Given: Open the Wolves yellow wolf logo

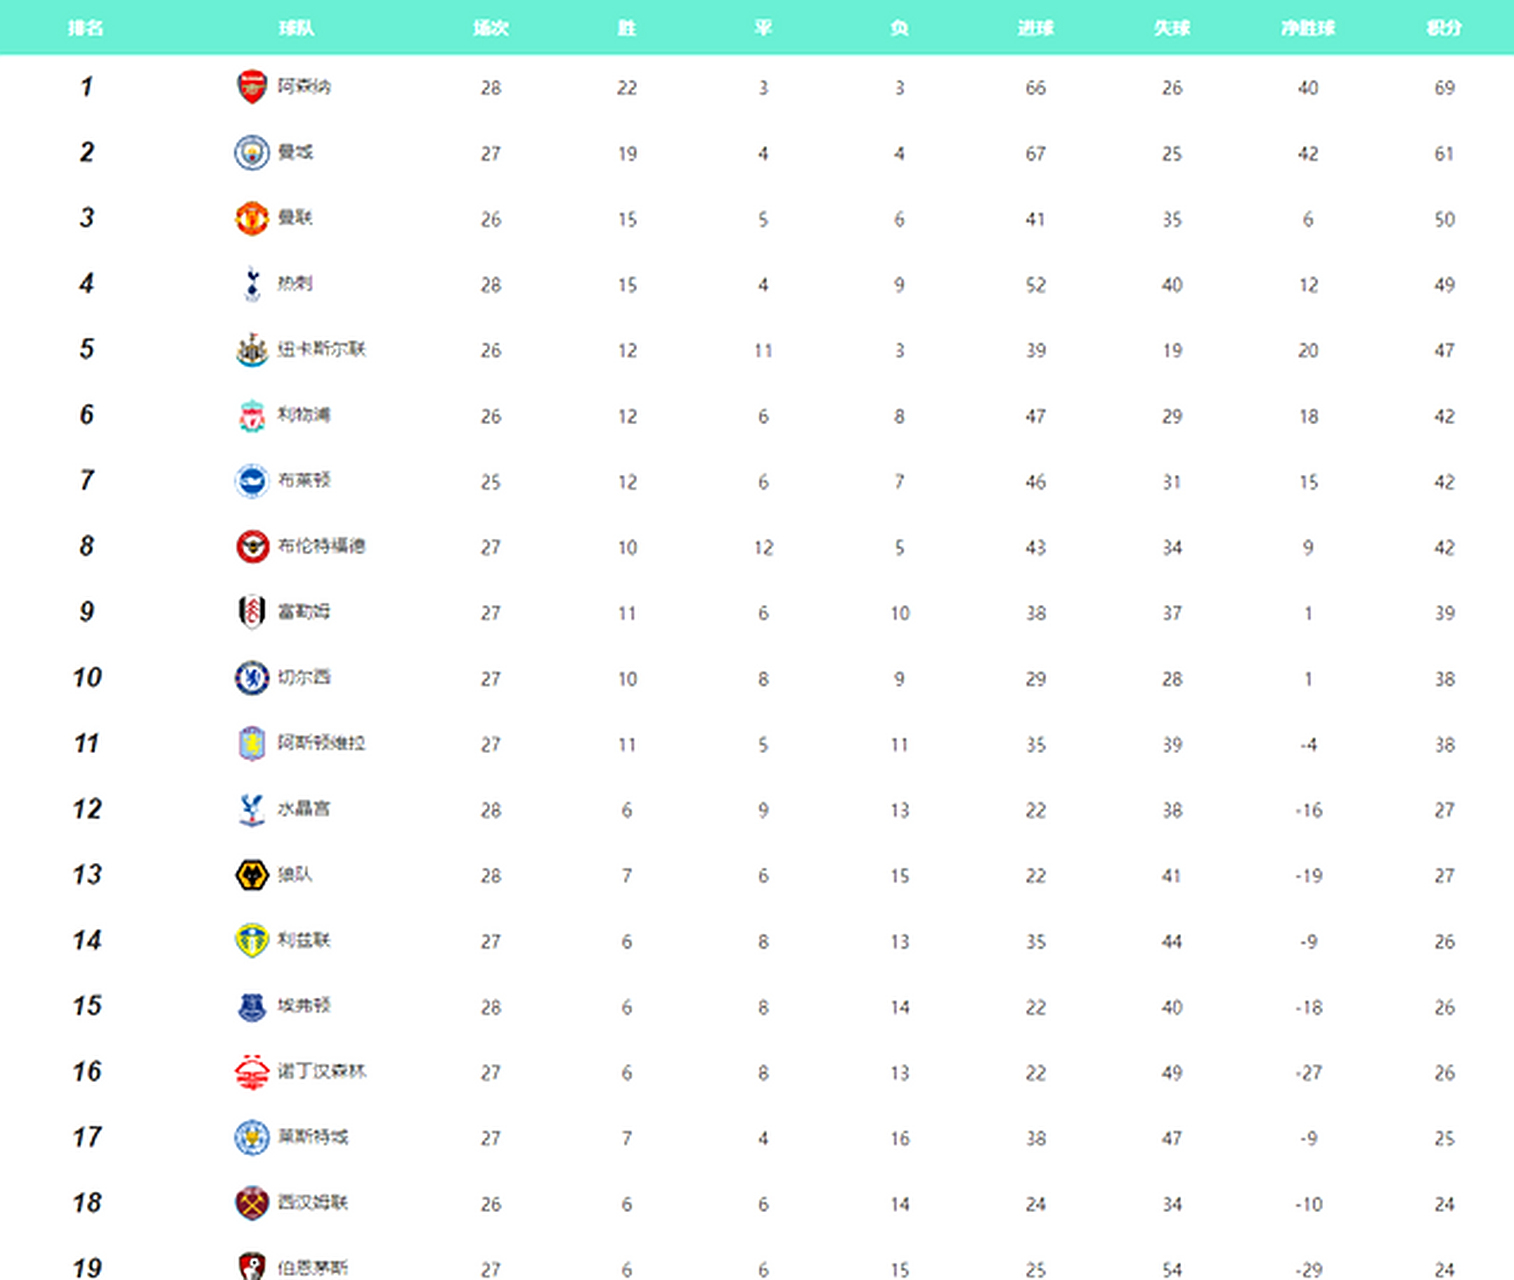Looking at the screenshot, I should (252, 875).
